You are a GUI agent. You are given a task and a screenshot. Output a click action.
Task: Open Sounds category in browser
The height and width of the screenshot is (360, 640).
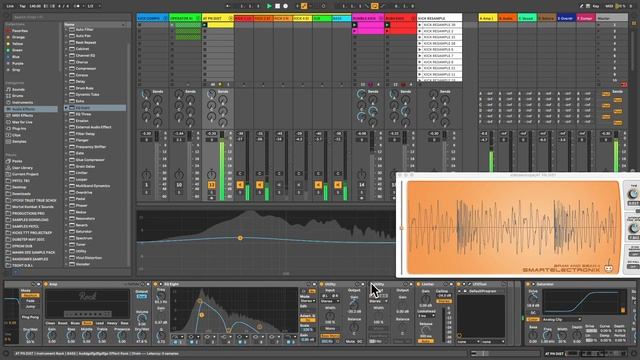click(x=18, y=89)
